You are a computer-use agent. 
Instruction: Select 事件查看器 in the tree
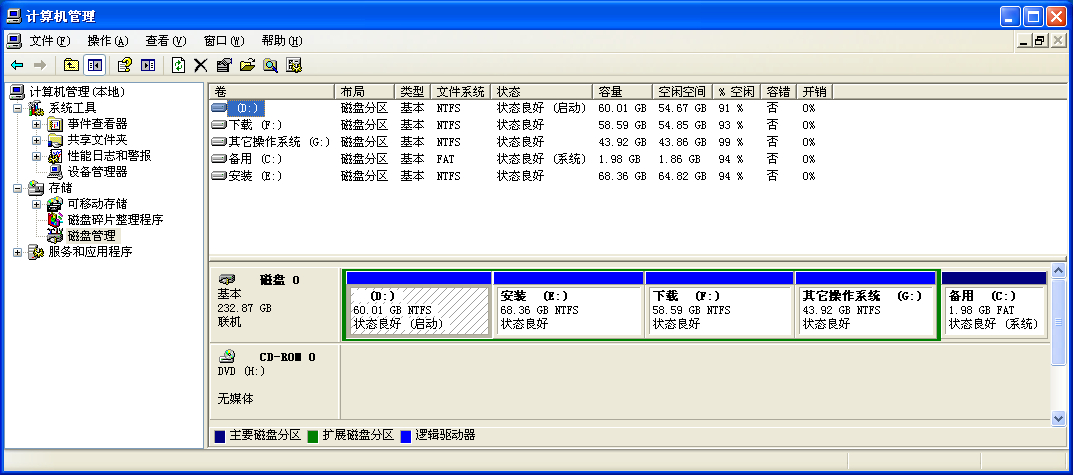pos(97,124)
